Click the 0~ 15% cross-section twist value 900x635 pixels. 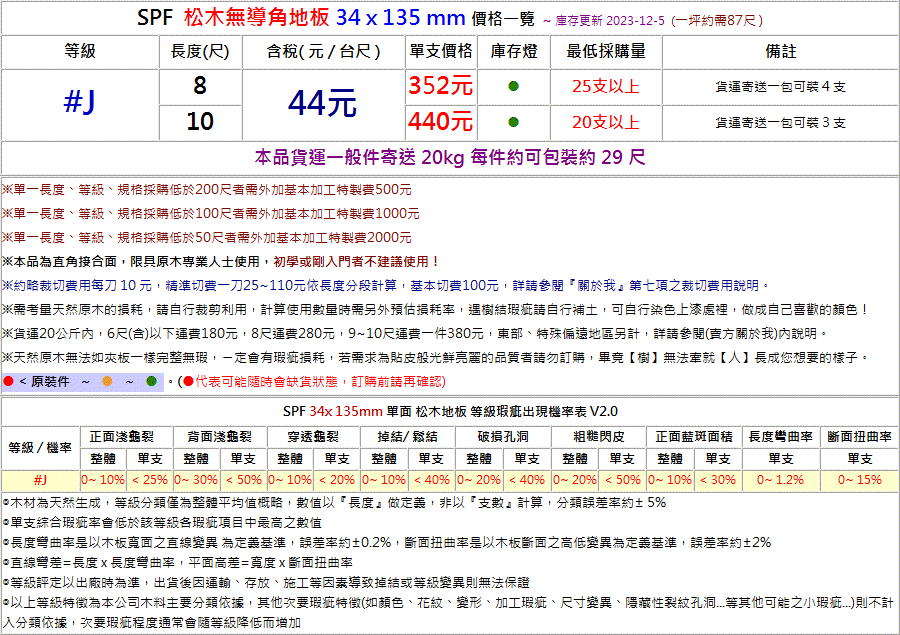pos(859,480)
